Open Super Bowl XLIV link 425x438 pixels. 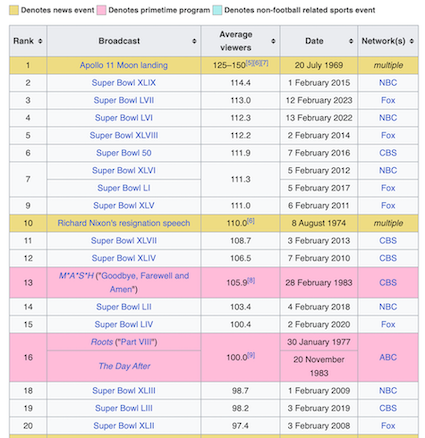click(124, 258)
